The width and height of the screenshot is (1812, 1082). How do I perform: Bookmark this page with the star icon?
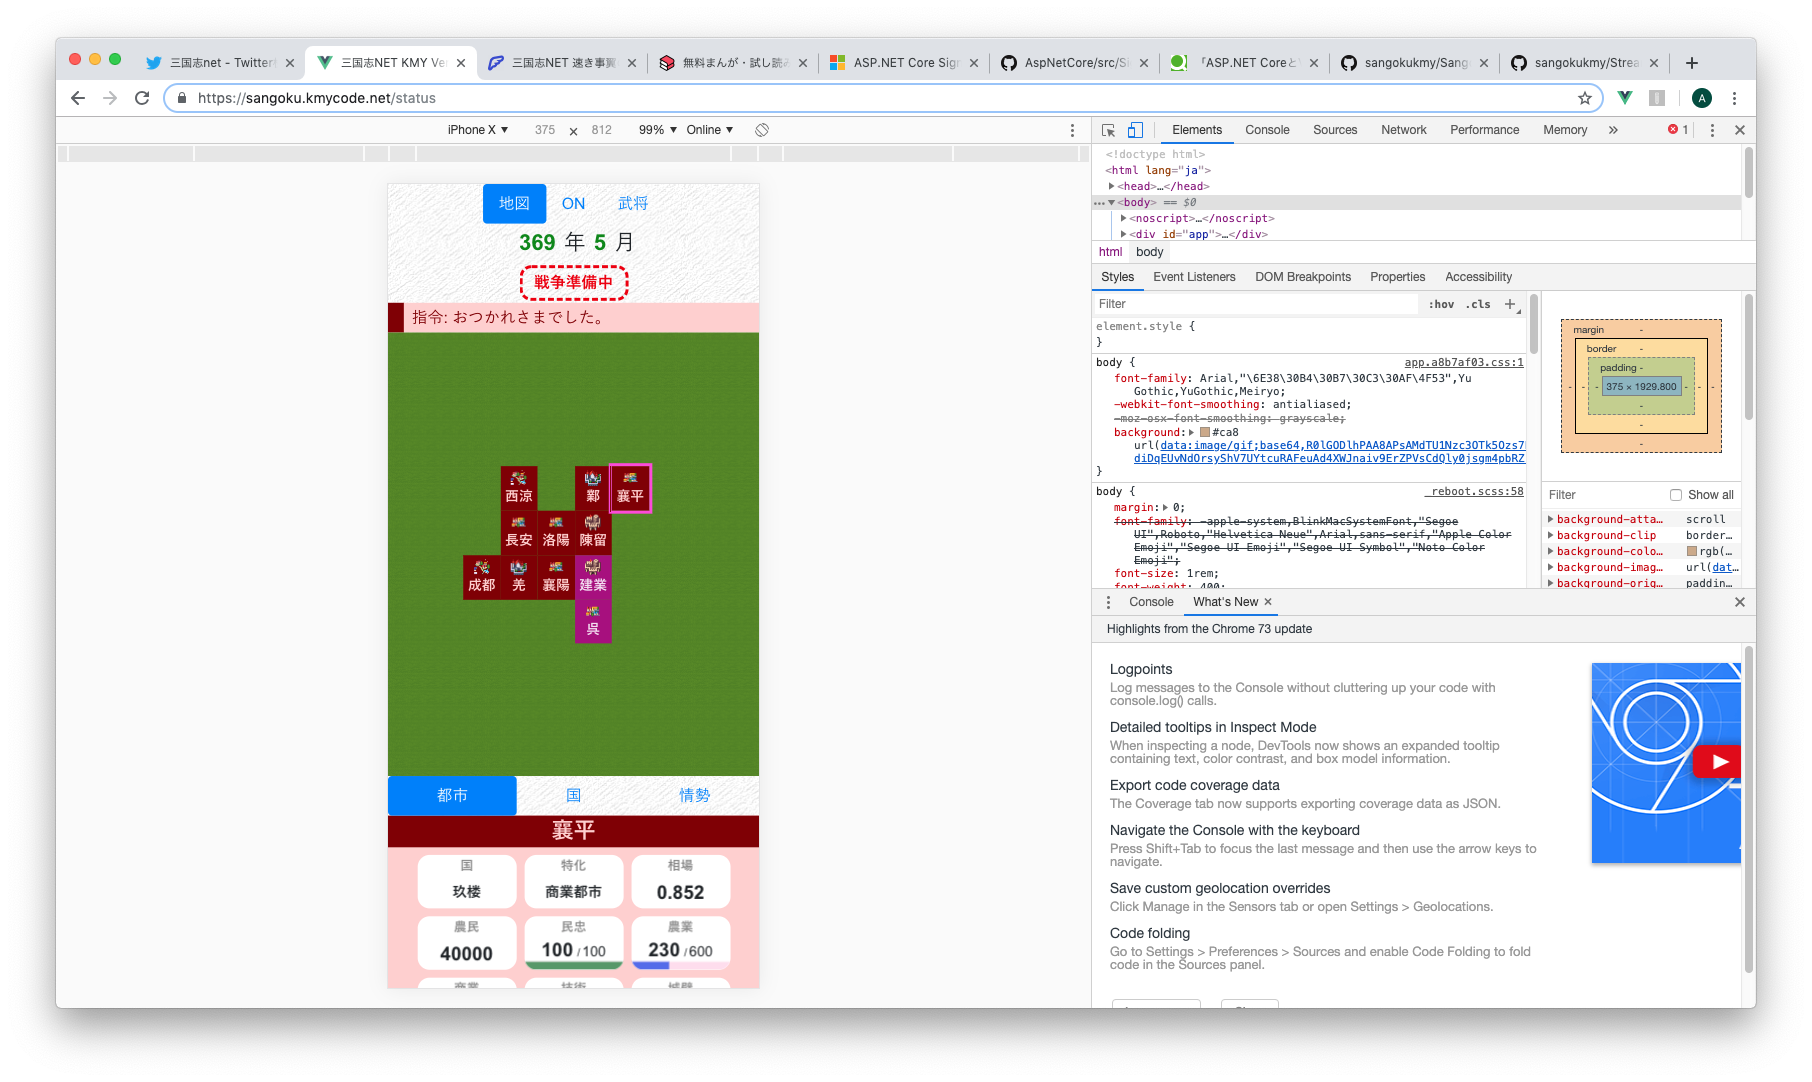tap(1585, 98)
